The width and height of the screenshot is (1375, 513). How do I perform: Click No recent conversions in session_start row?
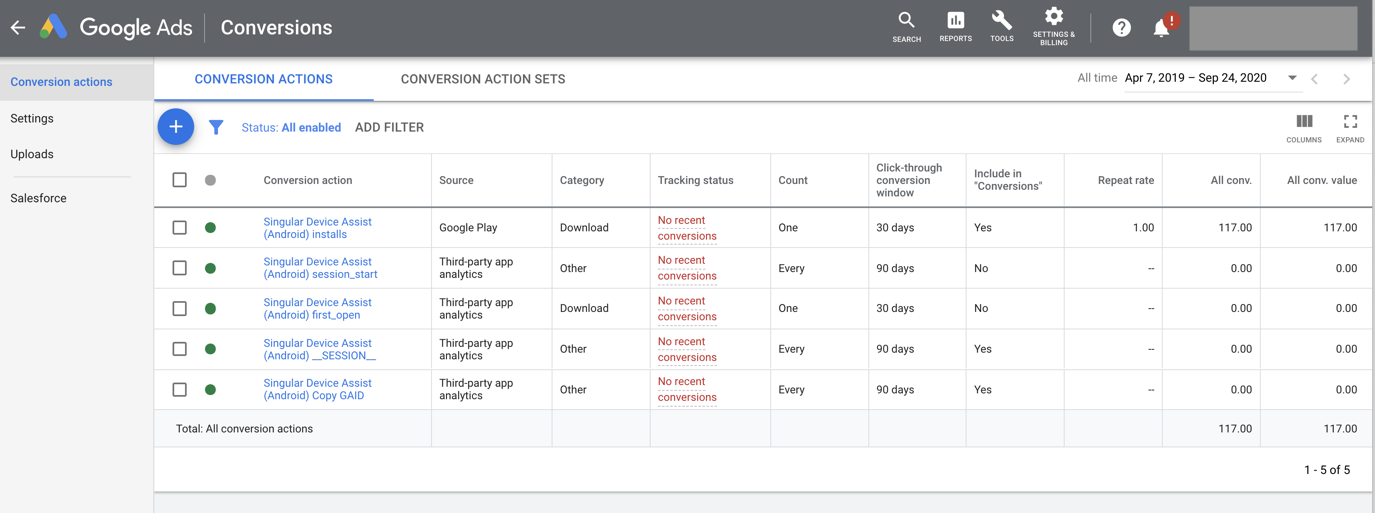687,268
